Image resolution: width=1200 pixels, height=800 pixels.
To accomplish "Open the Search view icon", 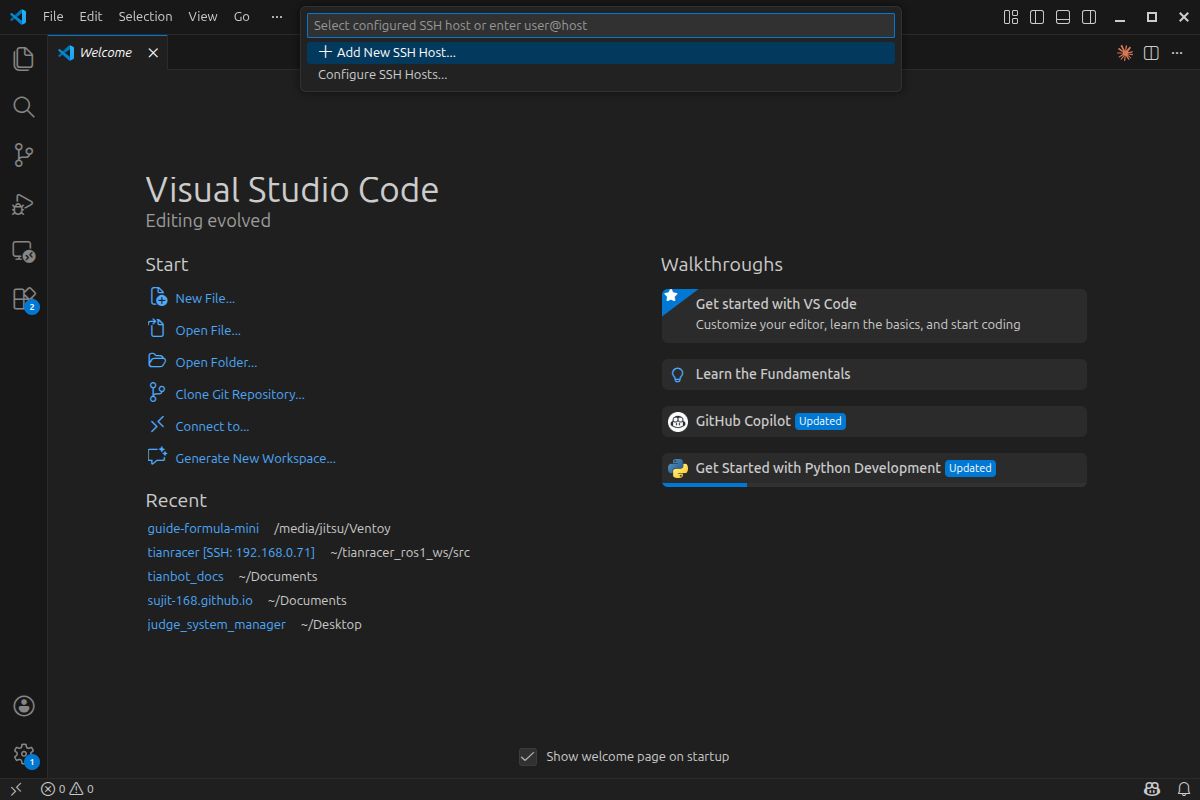I will tap(24, 107).
